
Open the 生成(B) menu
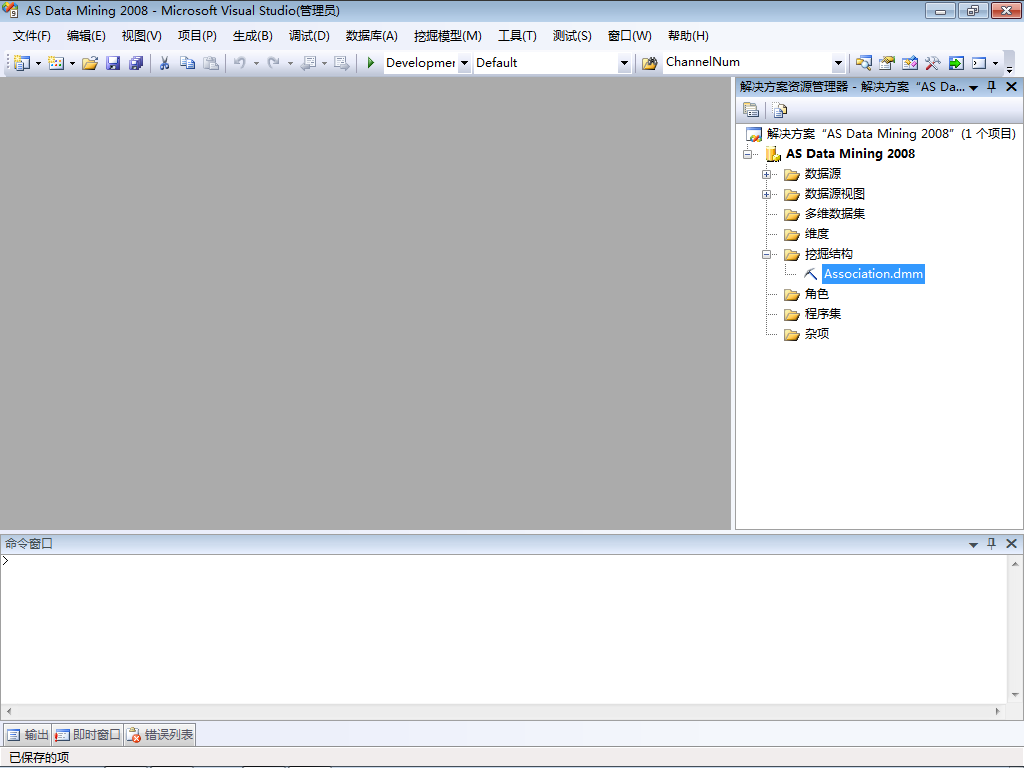coord(253,36)
